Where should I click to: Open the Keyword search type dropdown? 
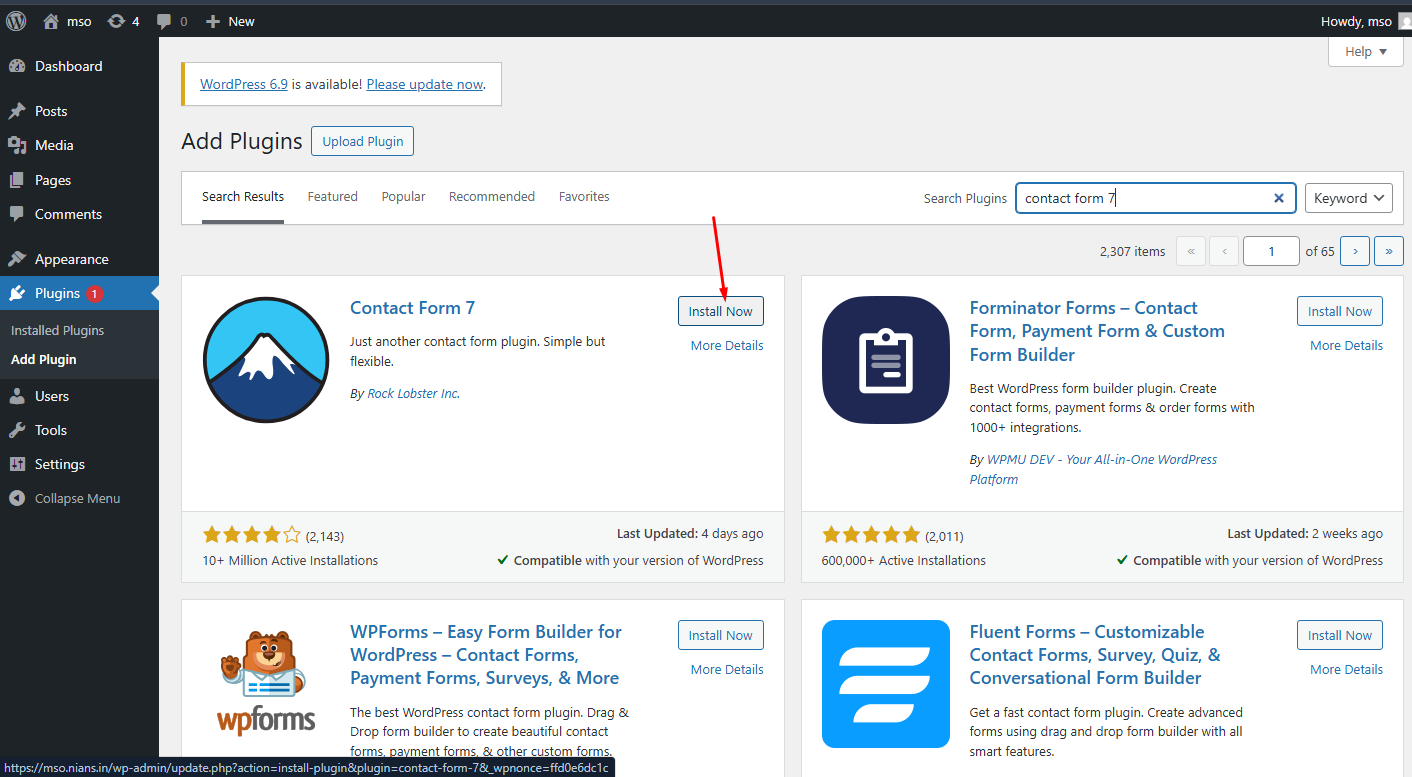(1348, 198)
